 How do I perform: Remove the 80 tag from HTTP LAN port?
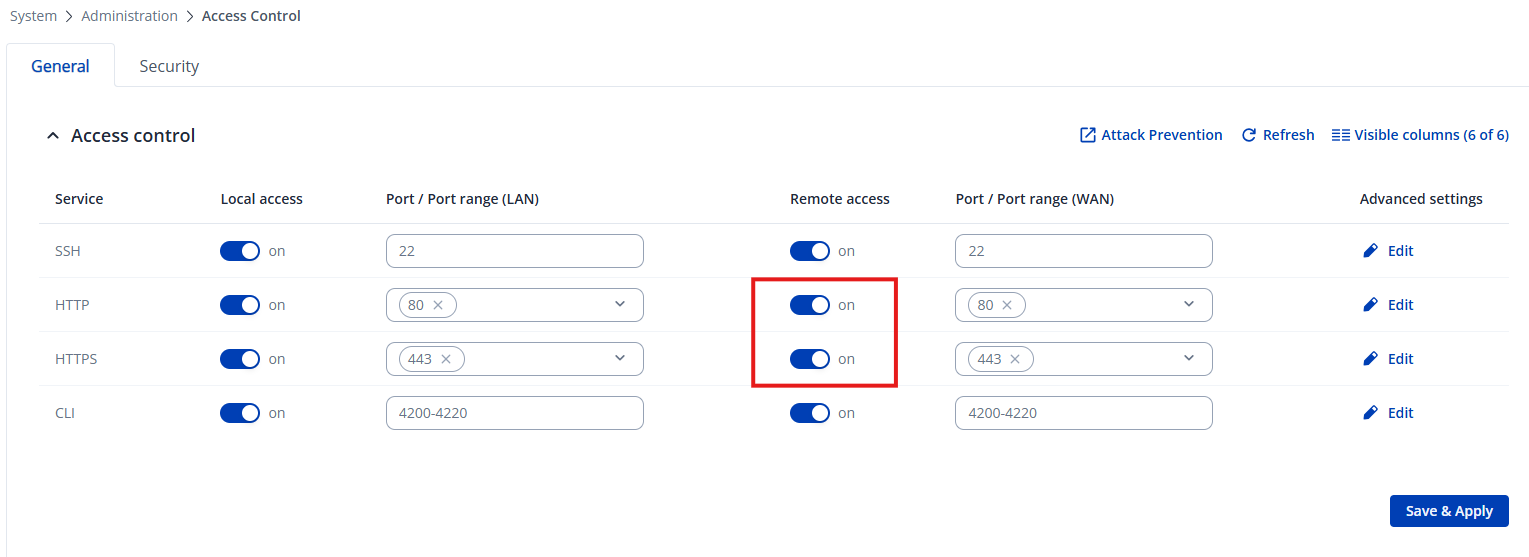[x=438, y=305]
